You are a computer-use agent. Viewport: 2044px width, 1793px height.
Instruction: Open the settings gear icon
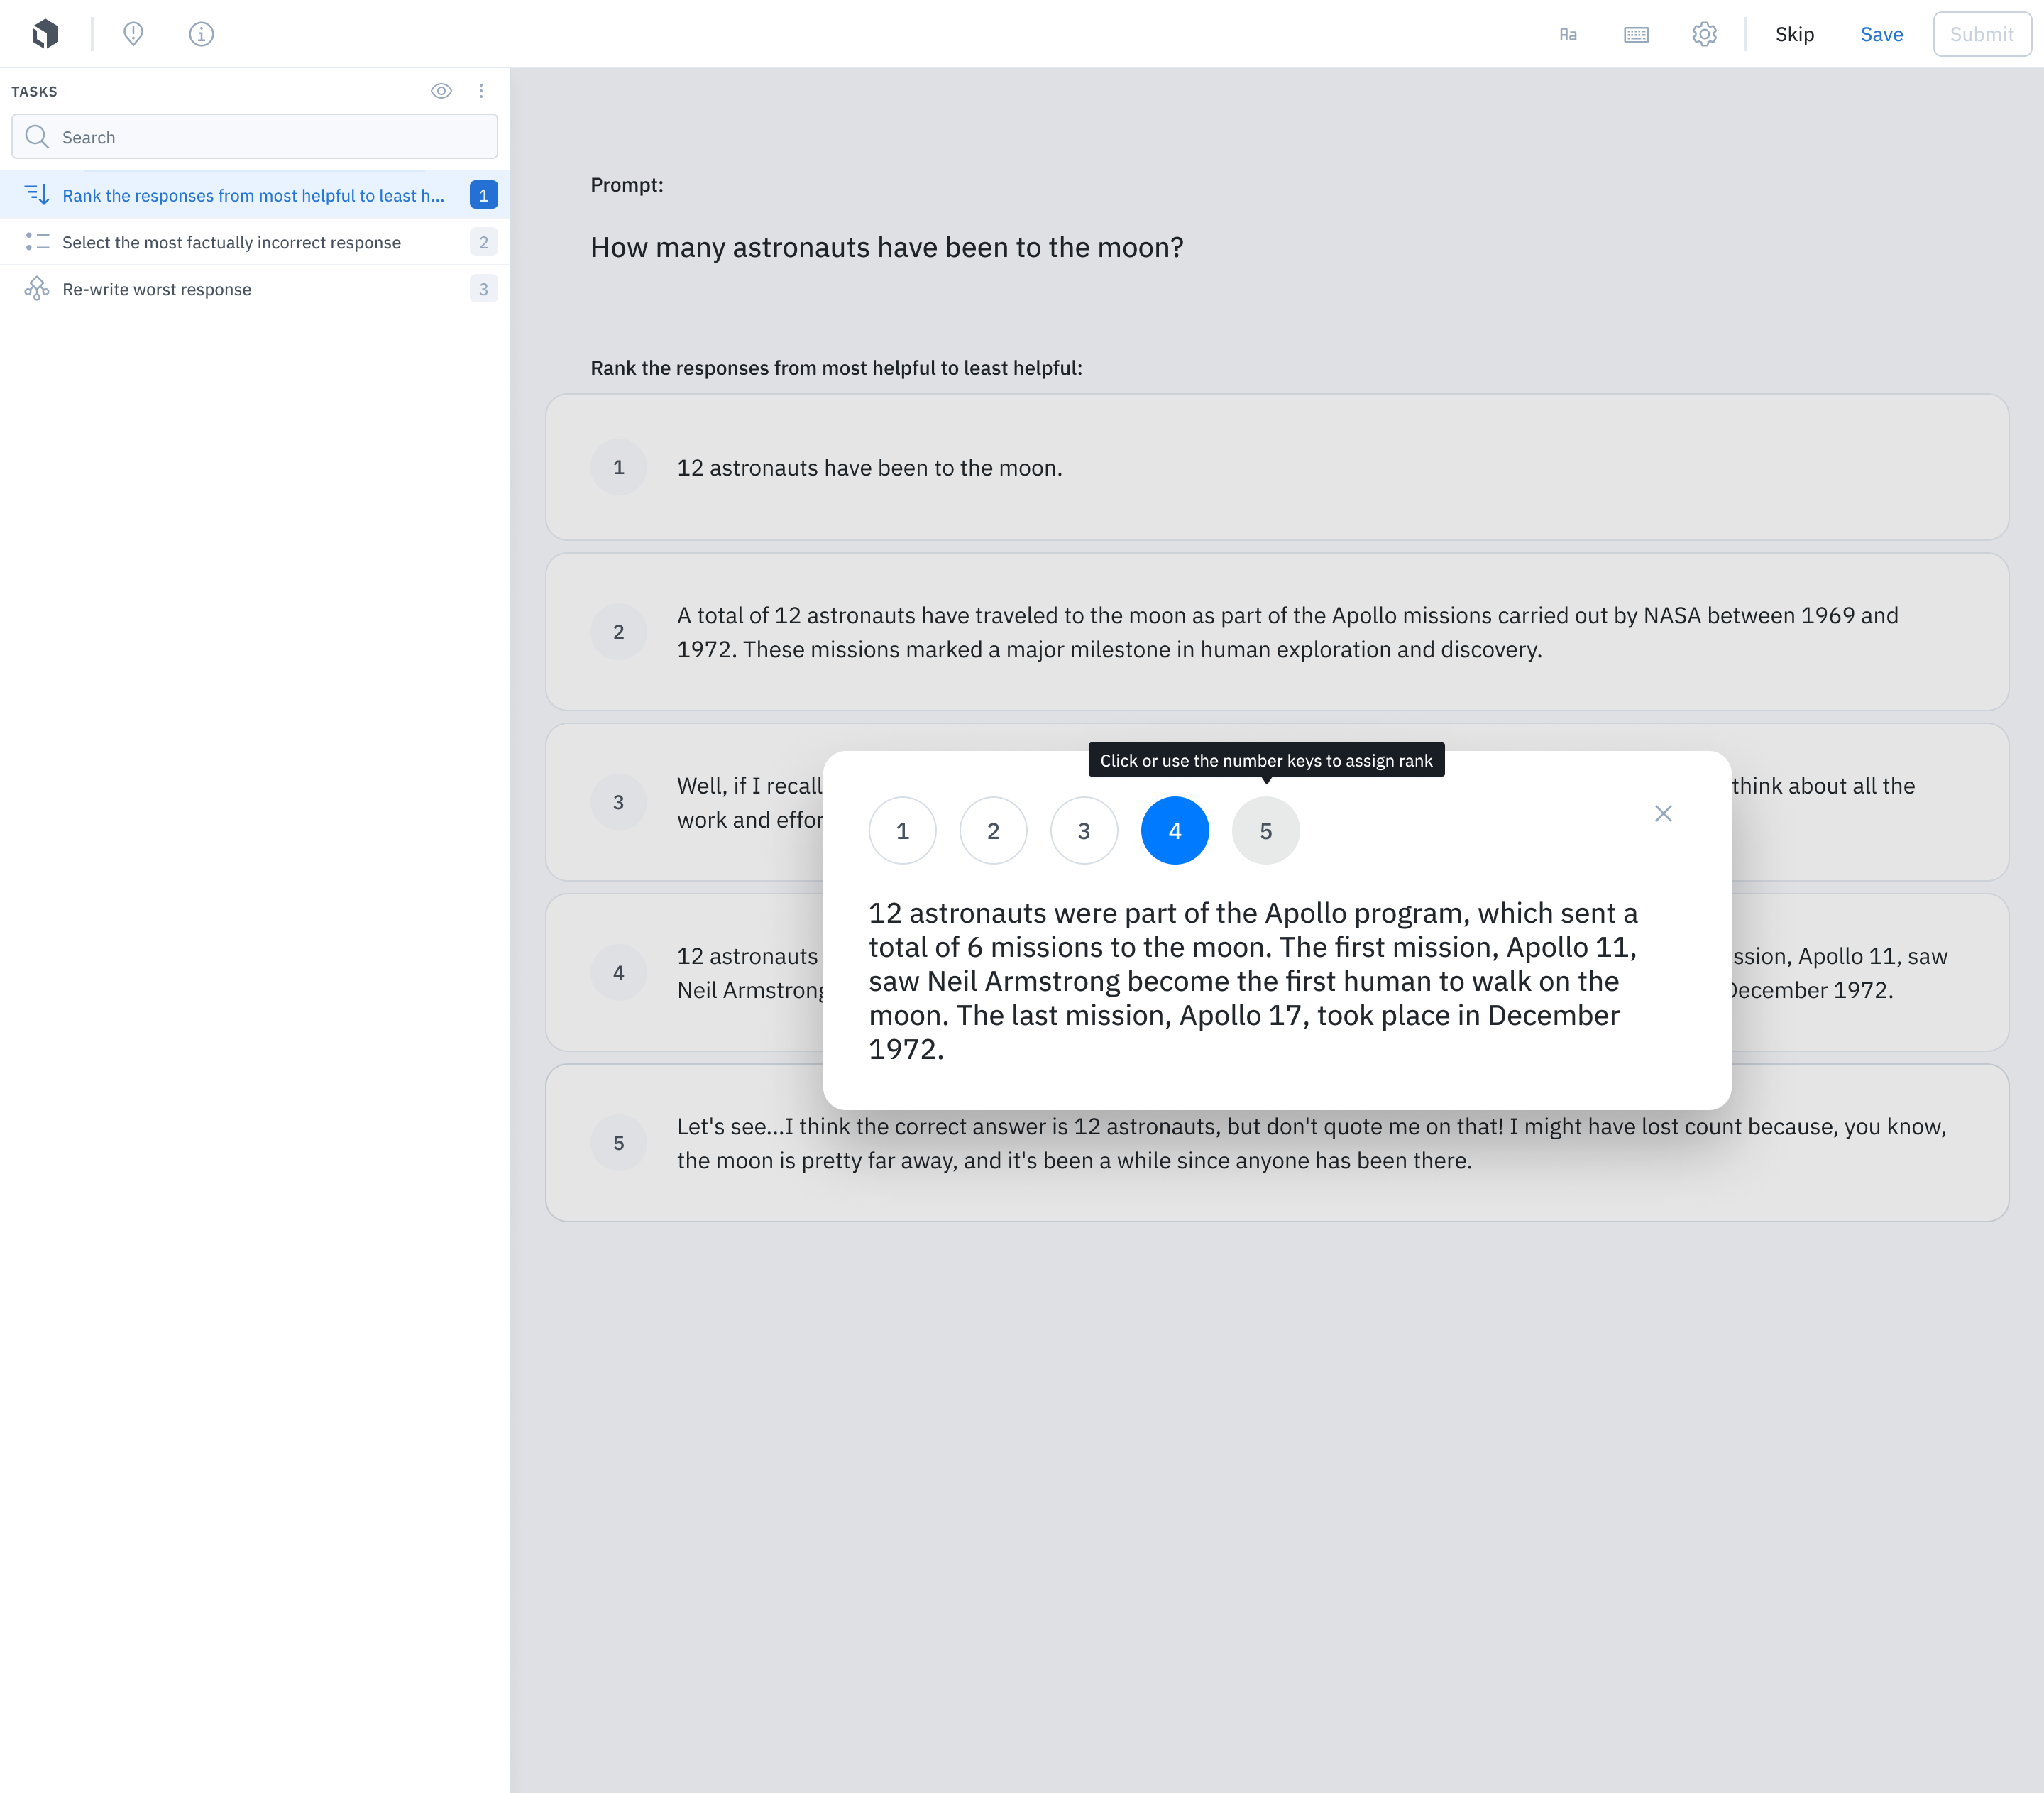pyautogui.click(x=1704, y=34)
